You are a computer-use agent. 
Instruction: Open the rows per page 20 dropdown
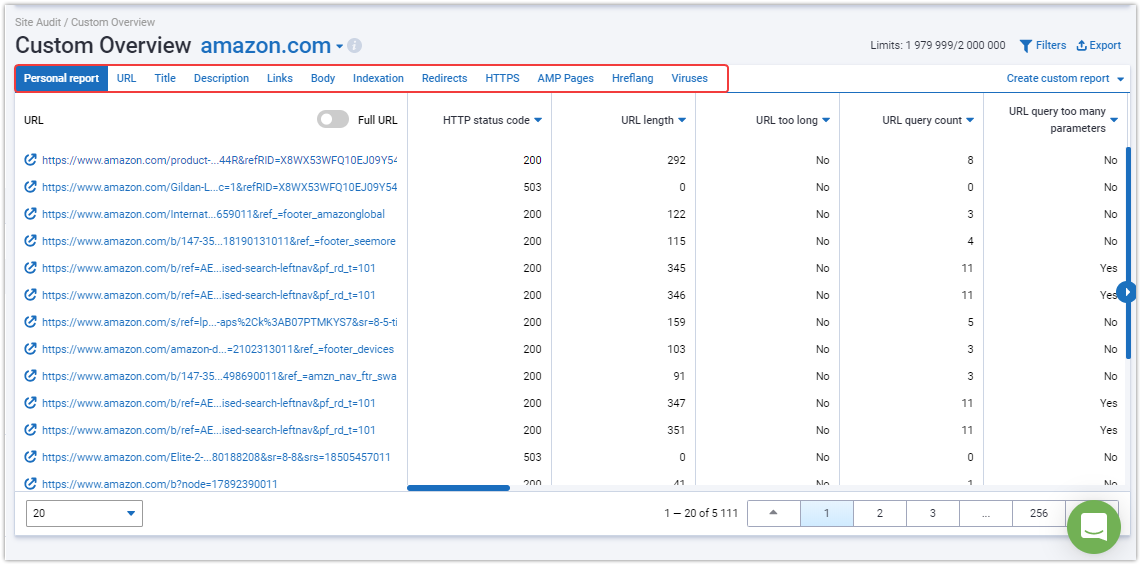[x=84, y=513]
